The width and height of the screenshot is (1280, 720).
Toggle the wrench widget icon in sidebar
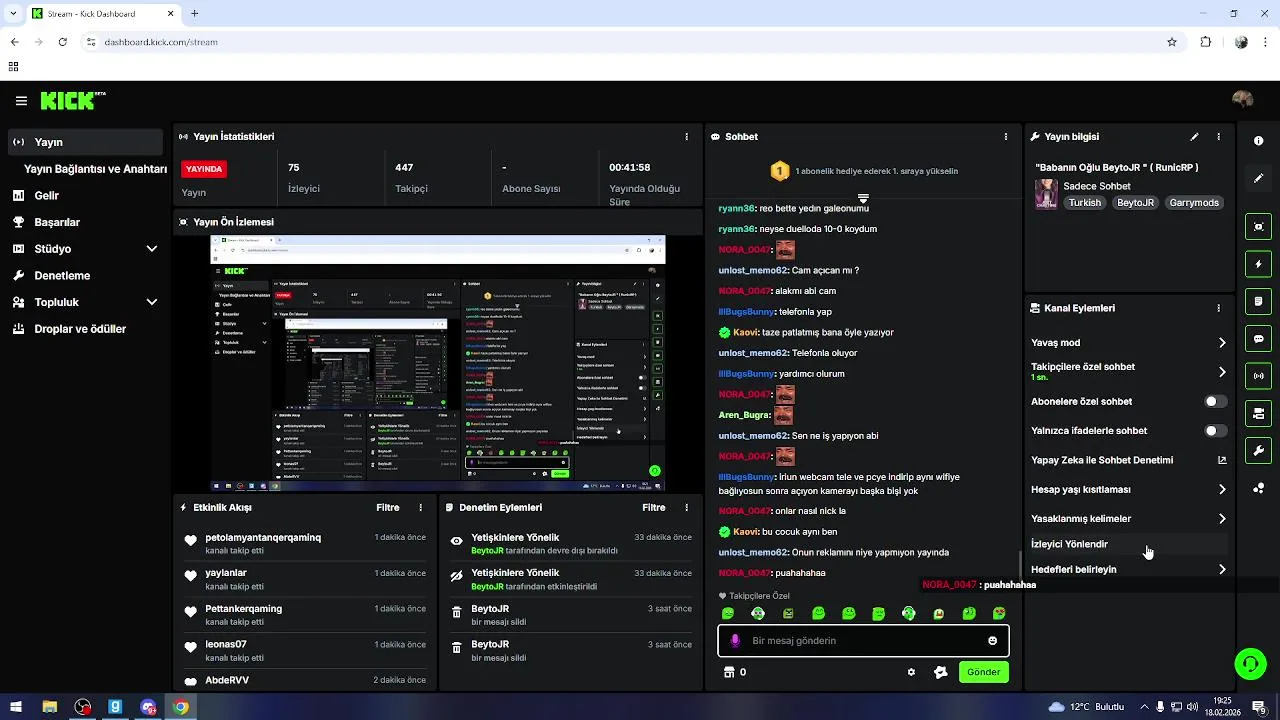pyautogui.click(x=1259, y=451)
